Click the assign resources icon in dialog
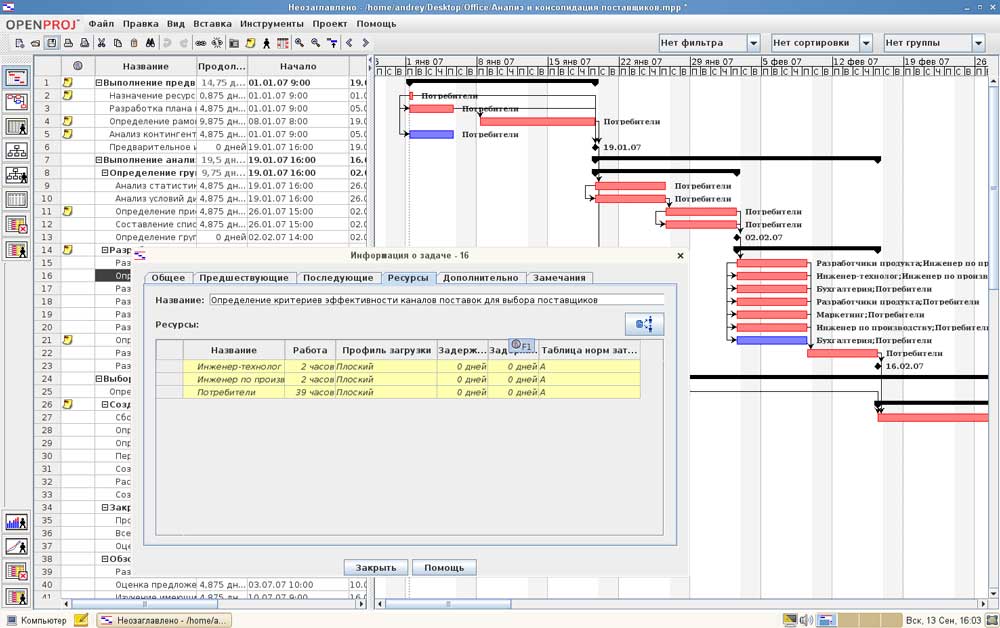 (x=644, y=324)
